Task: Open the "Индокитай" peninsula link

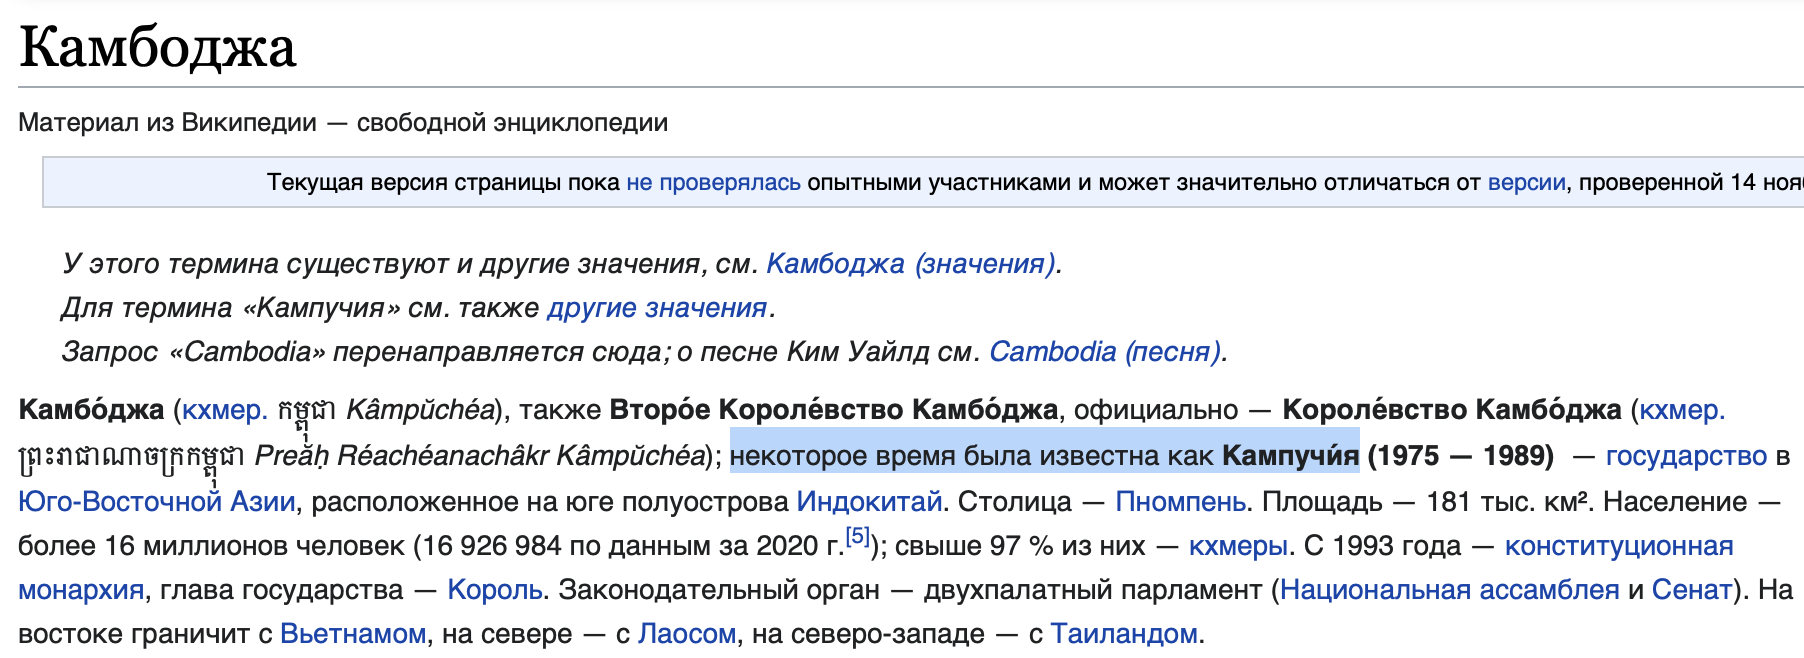Action: (869, 501)
